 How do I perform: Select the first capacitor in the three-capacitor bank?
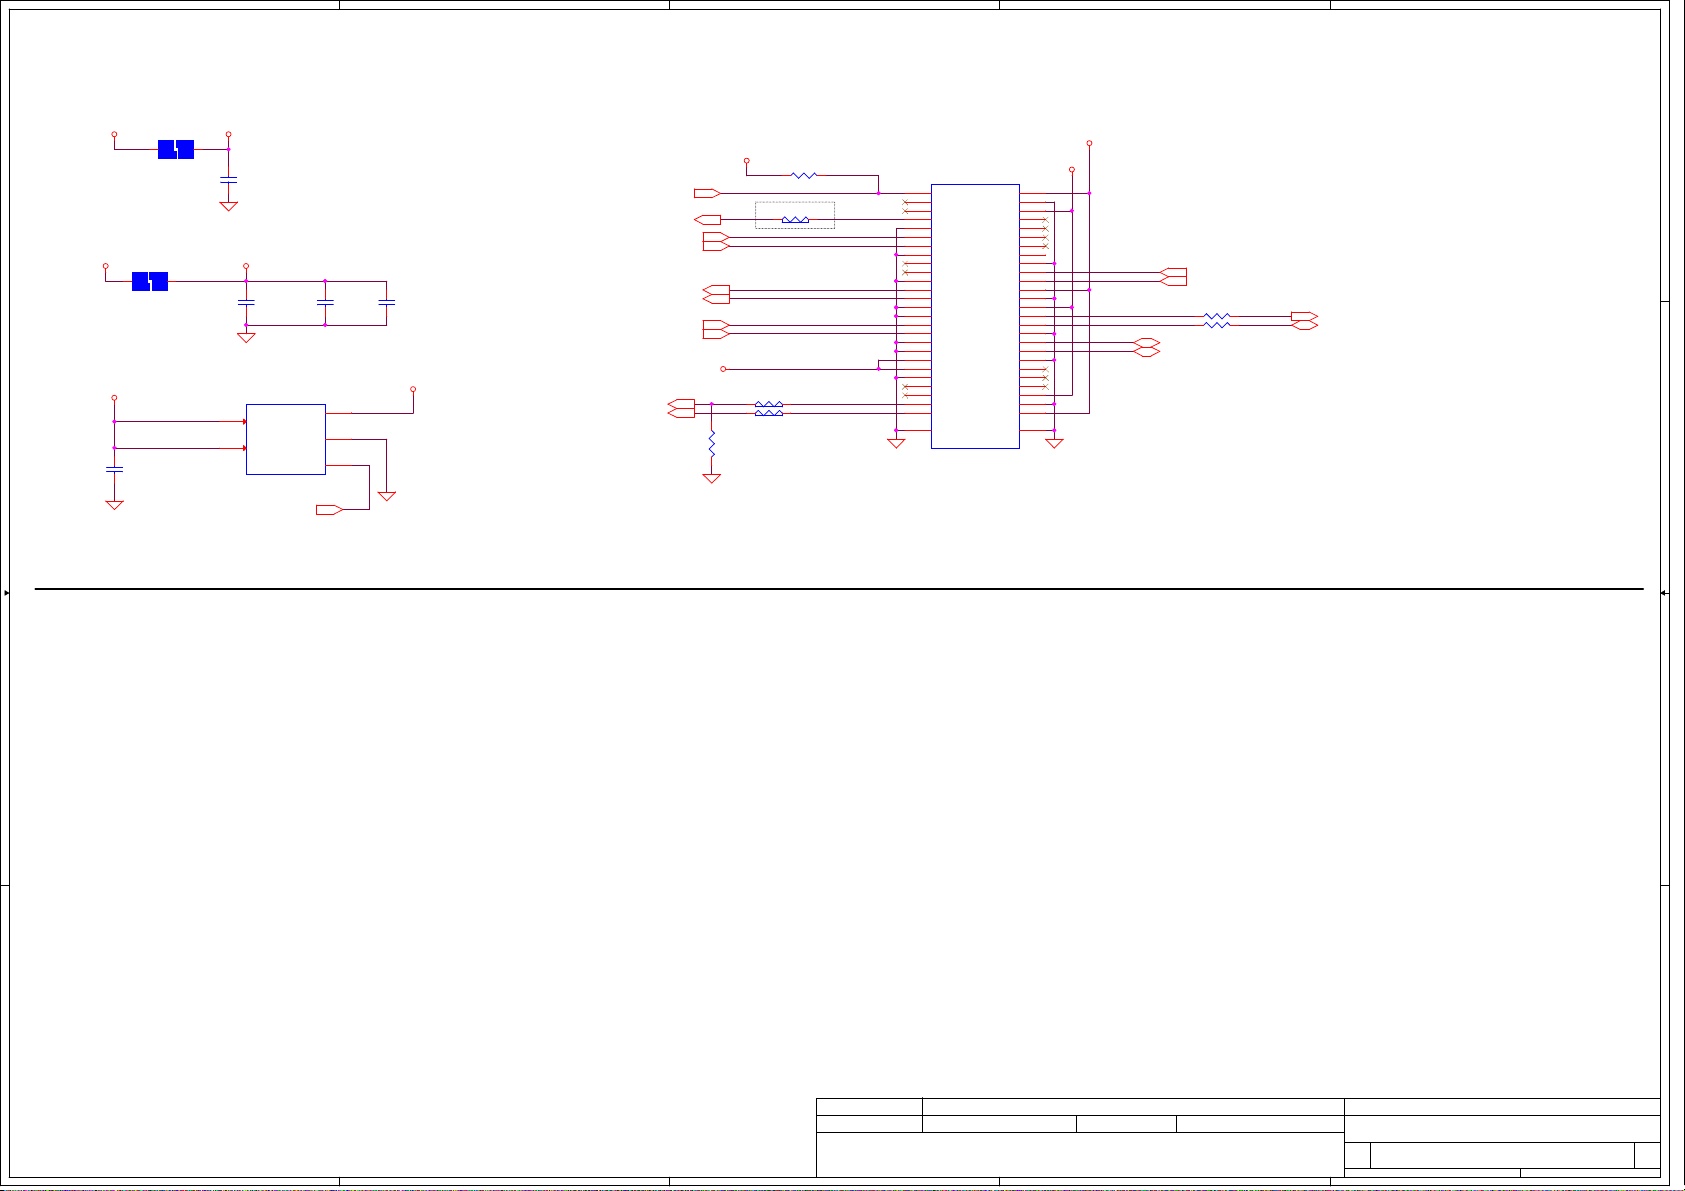246,301
